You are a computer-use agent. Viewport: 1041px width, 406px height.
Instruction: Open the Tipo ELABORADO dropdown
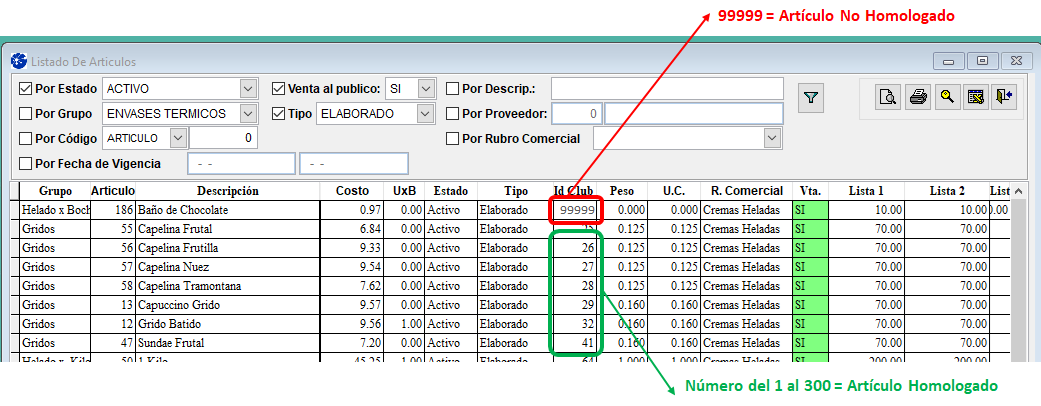[426, 113]
